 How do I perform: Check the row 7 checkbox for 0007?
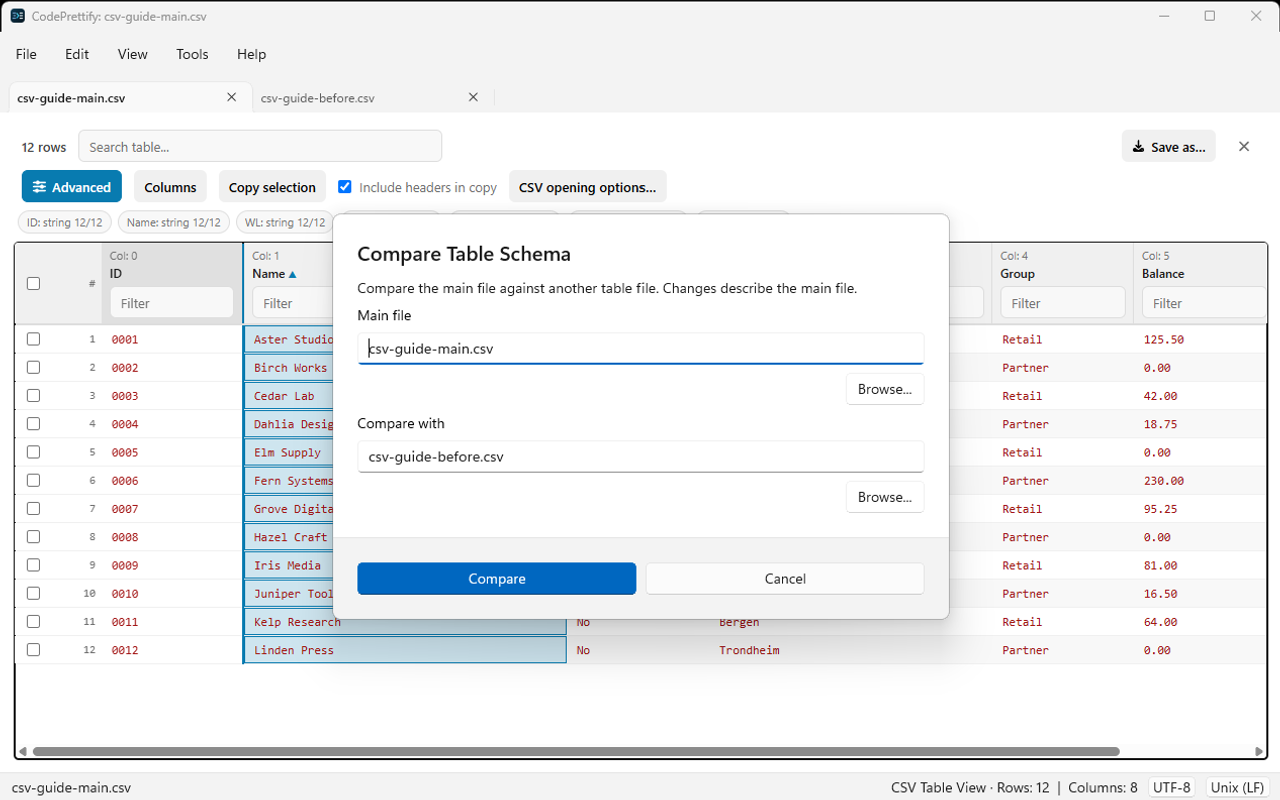pos(33,508)
